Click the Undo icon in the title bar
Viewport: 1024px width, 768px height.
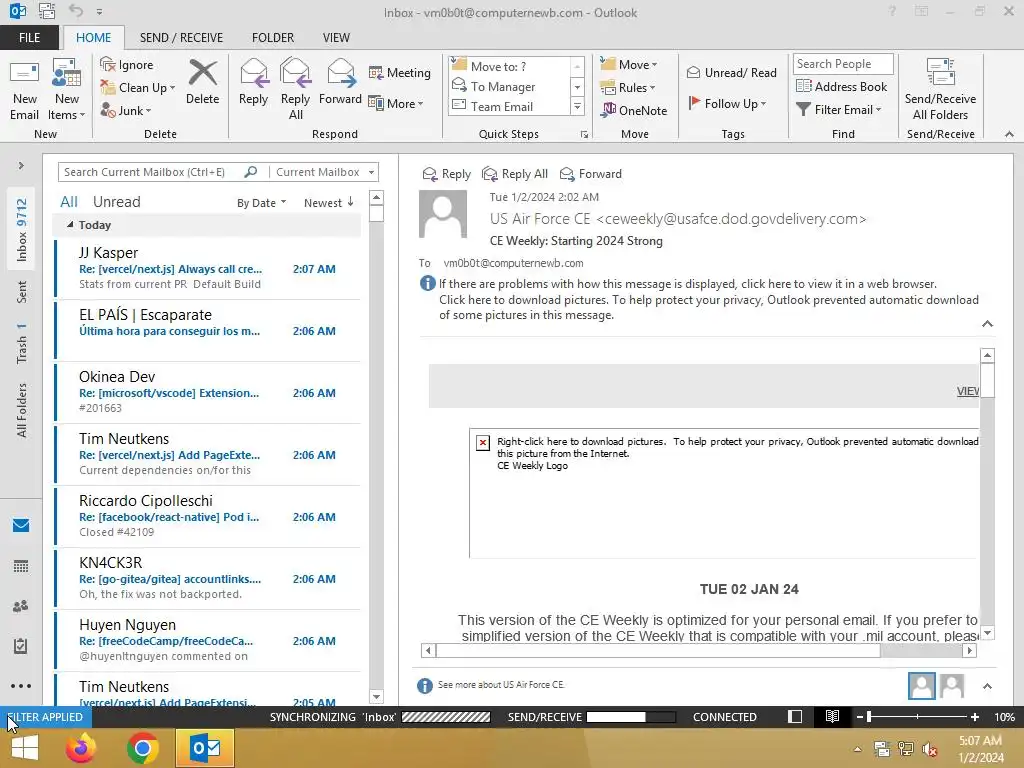pyautogui.click(x=76, y=11)
